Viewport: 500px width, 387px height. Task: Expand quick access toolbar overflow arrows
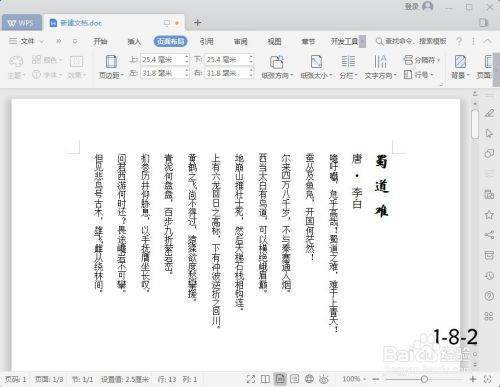pos(59,41)
